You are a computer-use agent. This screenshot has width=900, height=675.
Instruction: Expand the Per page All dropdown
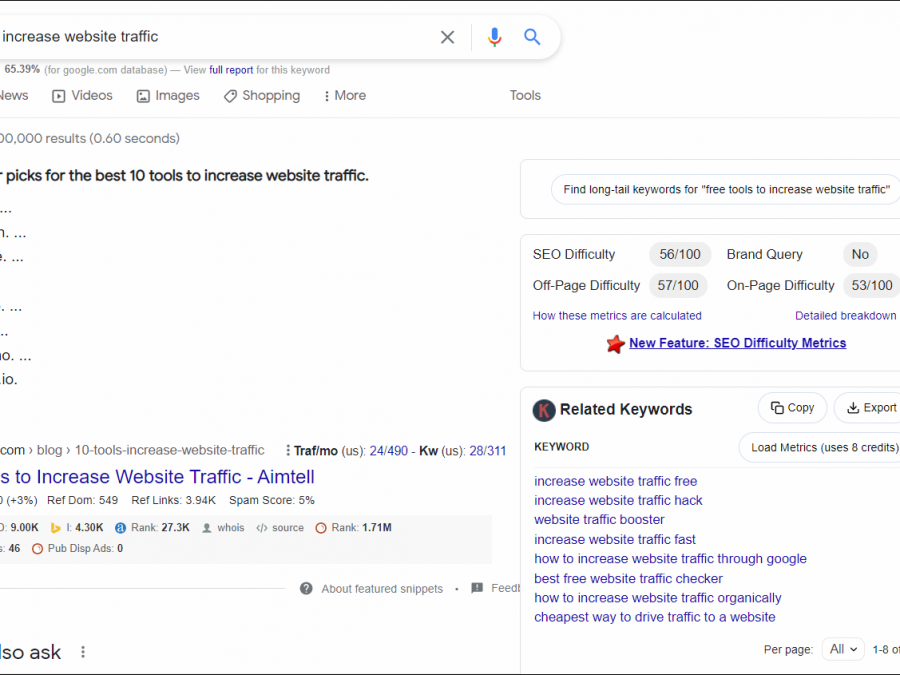[x=843, y=649]
